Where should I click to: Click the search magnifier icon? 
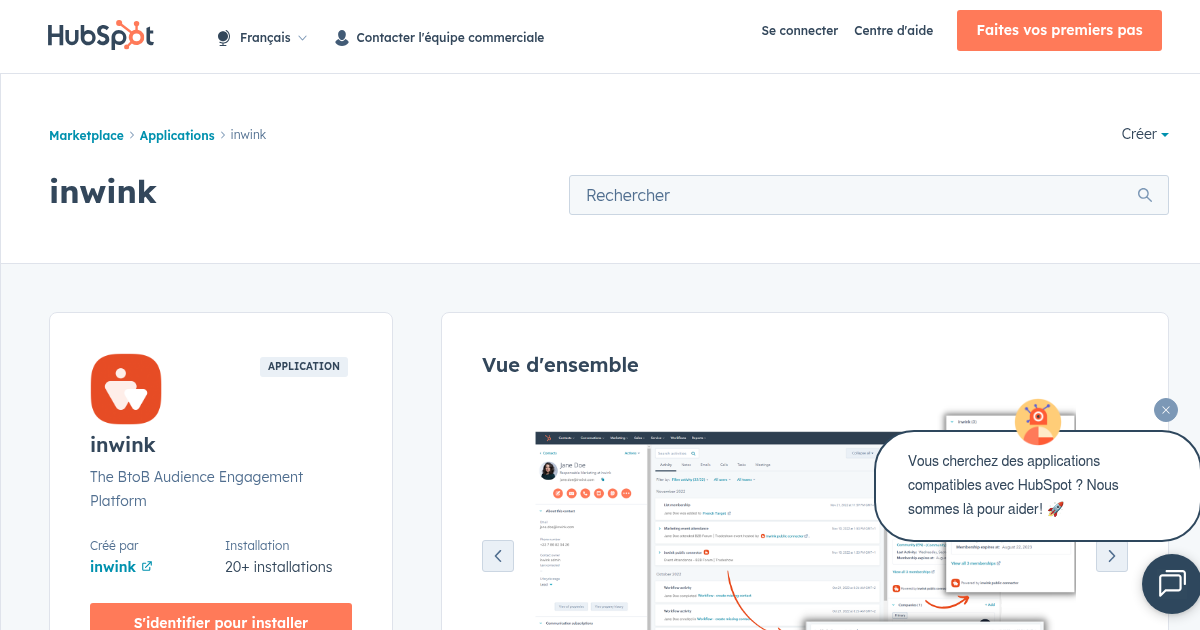1146,195
